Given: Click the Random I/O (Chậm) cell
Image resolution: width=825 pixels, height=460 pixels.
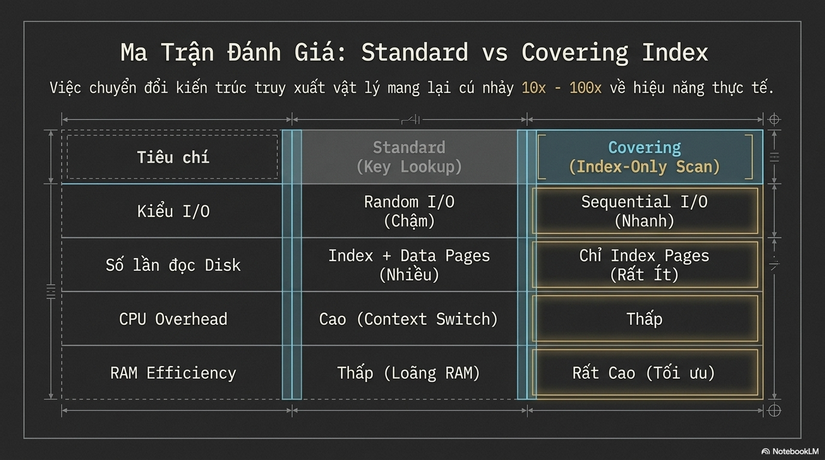Looking at the screenshot, I should [x=409, y=211].
